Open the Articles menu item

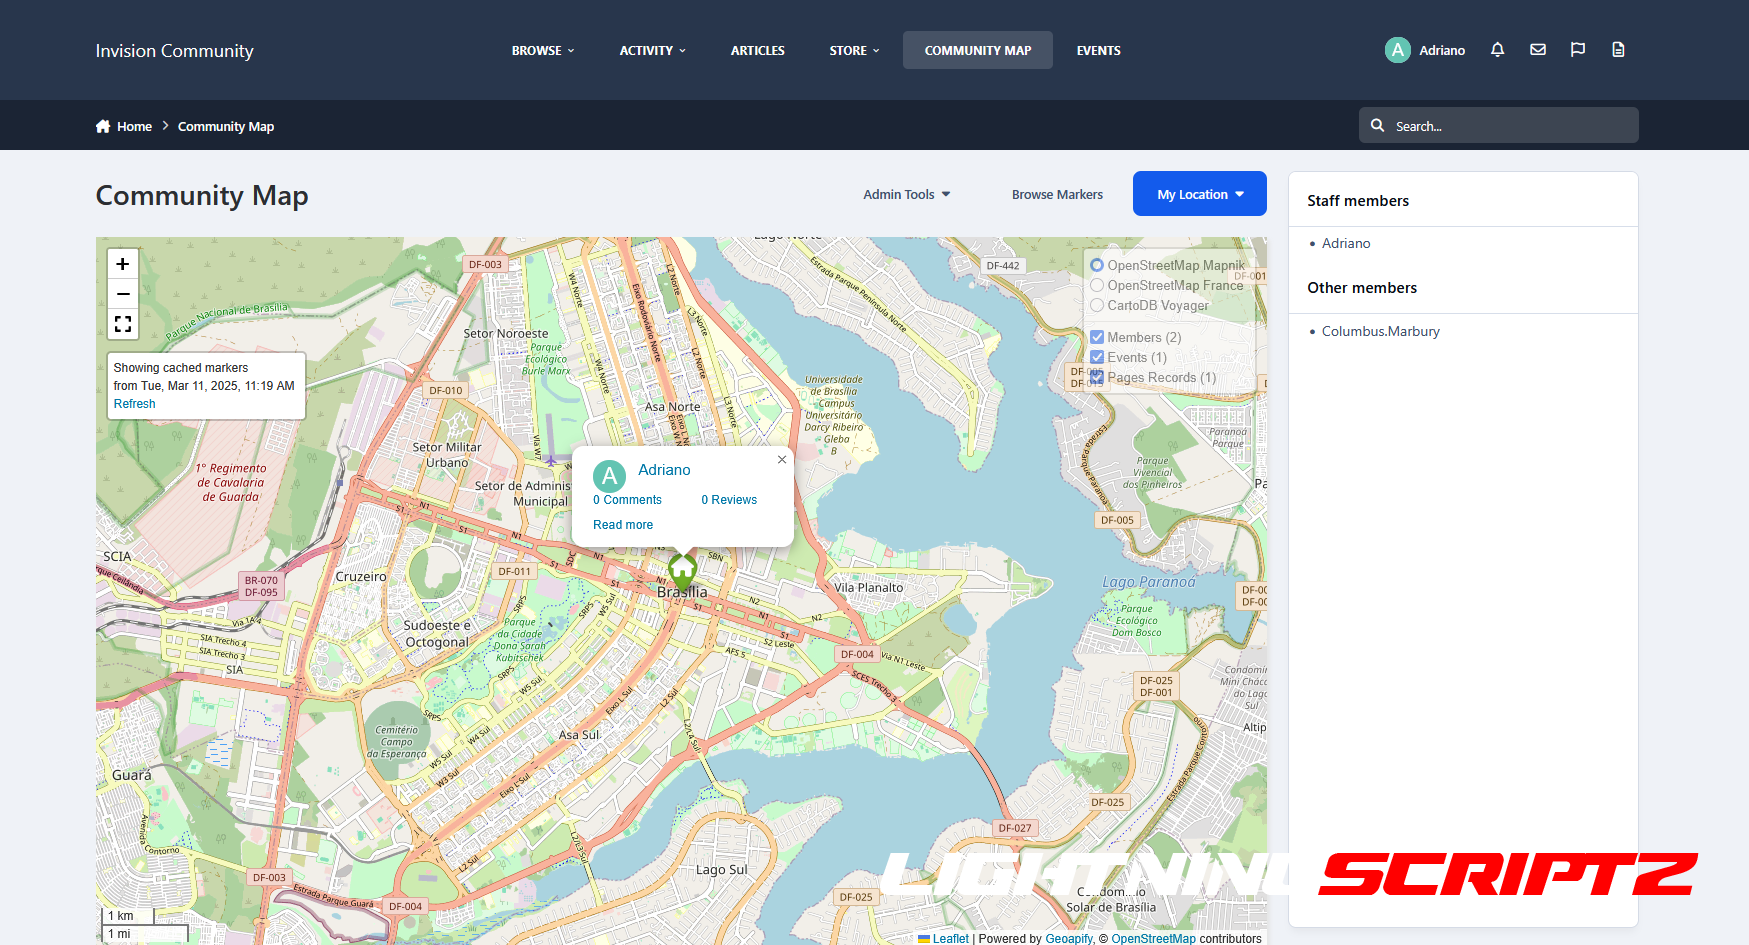pos(757,50)
